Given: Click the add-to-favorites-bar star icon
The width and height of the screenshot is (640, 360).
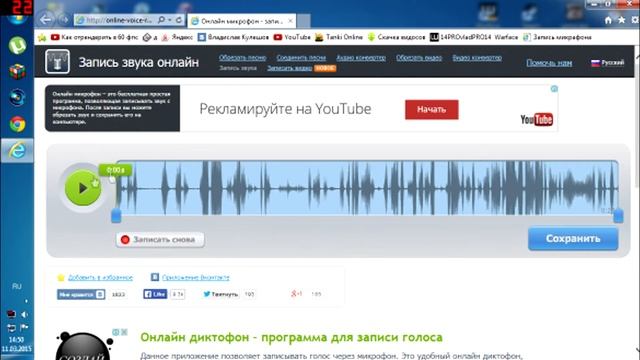Looking at the screenshot, I should pyautogui.click(x=42, y=38).
